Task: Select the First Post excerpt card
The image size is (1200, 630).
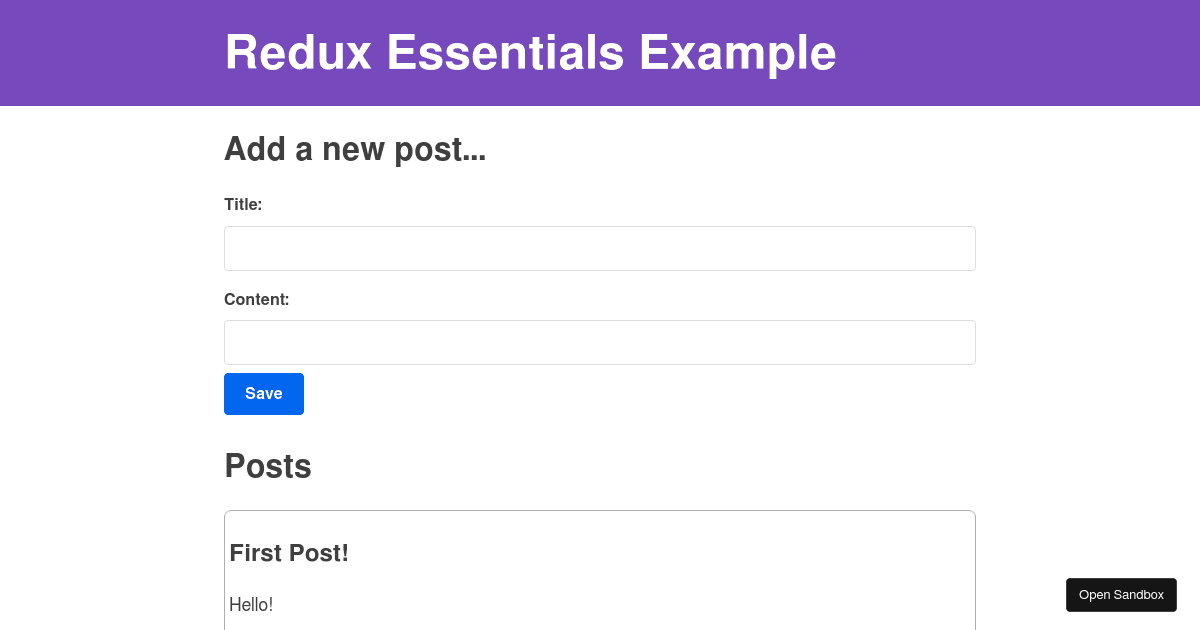Action: pos(600,570)
